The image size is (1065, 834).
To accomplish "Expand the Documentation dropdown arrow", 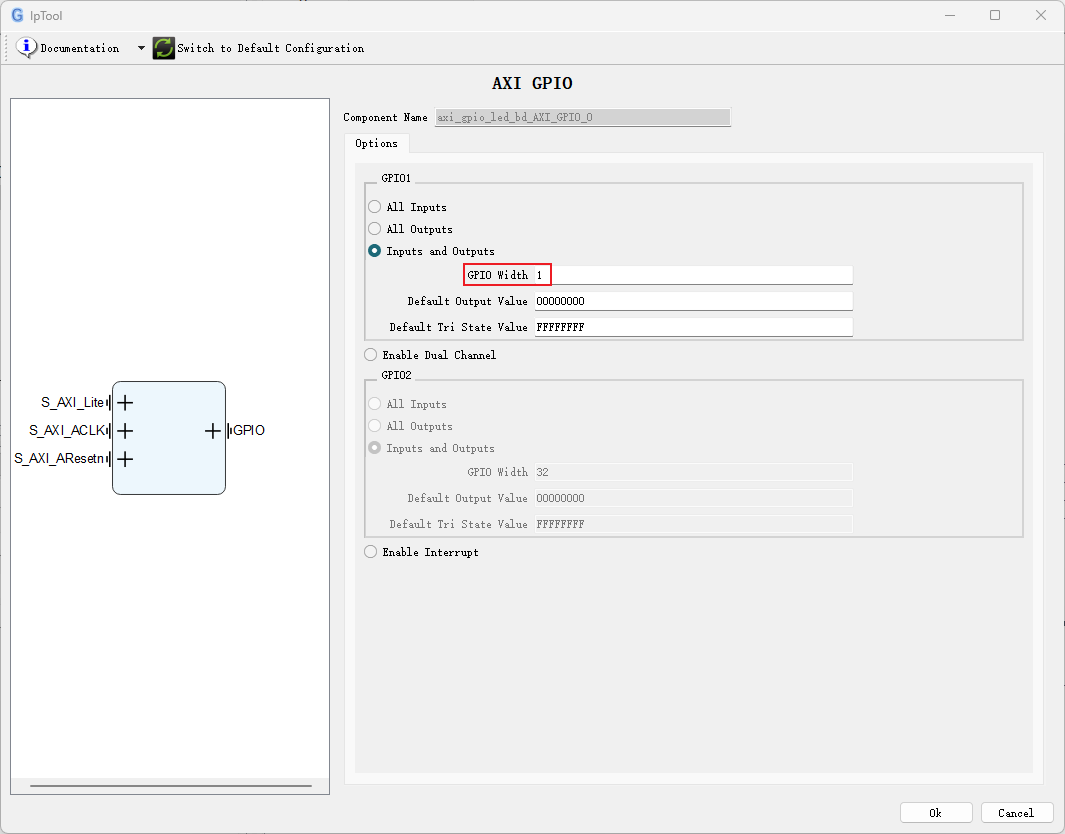I will point(141,48).
